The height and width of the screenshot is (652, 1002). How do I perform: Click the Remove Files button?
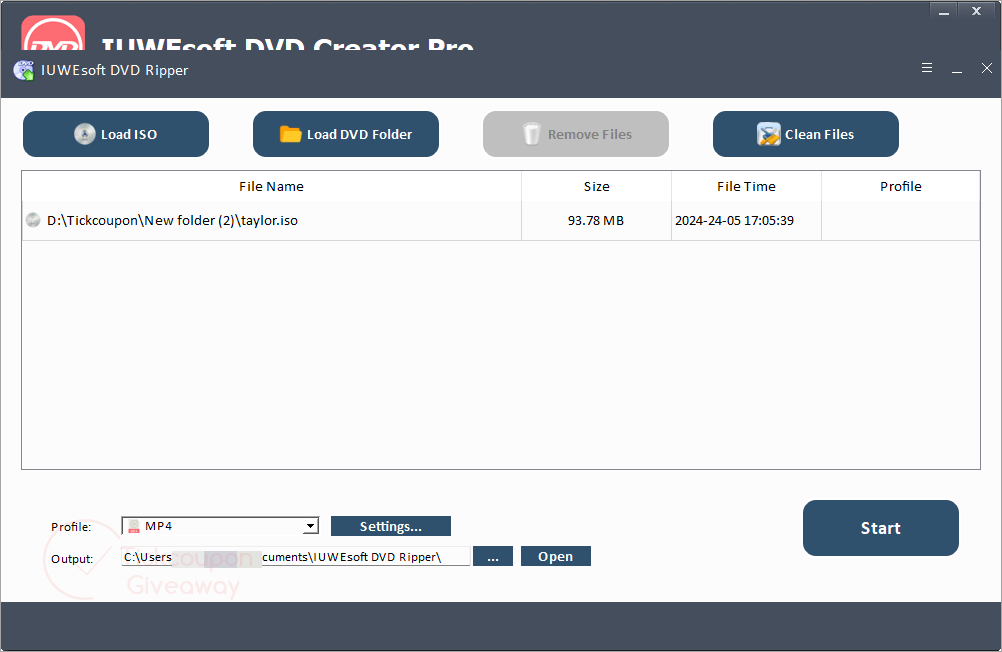576,134
